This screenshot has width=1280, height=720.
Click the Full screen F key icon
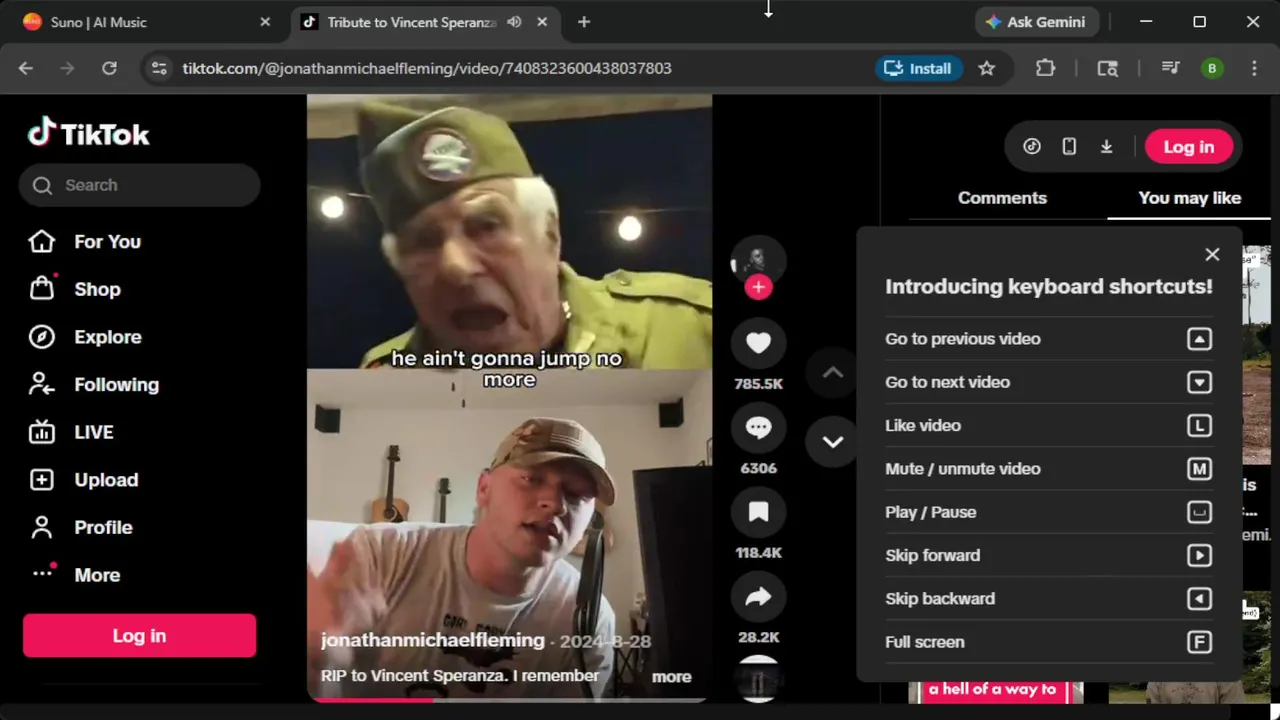click(1199, 642)
